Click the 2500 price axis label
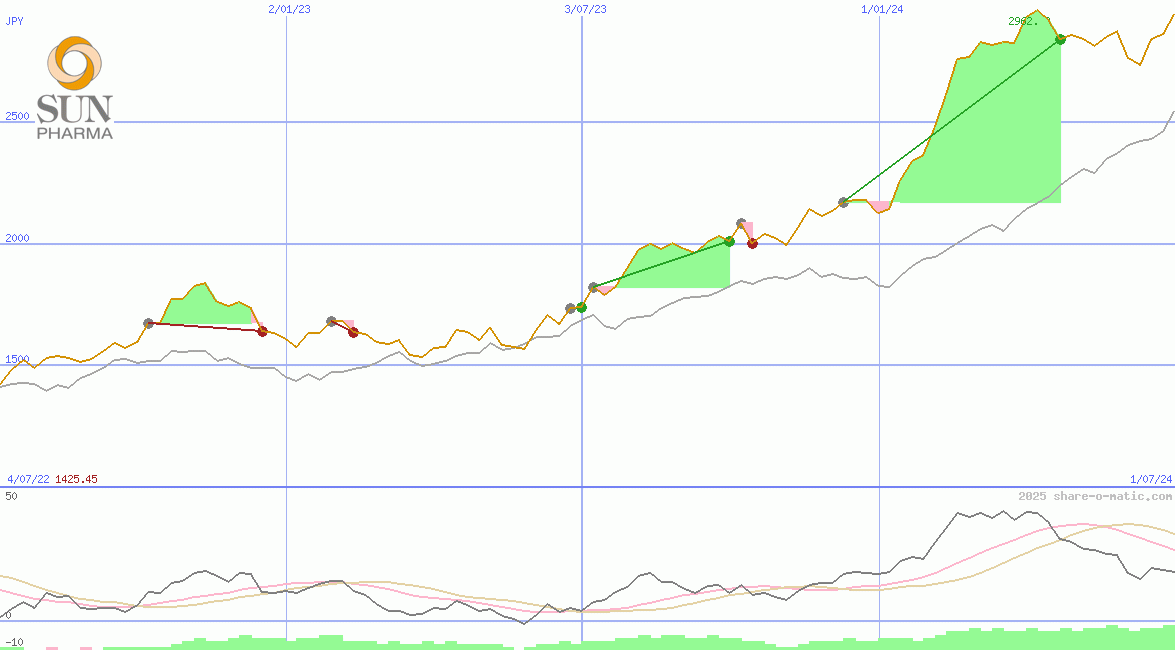 [x=17, y=116]
